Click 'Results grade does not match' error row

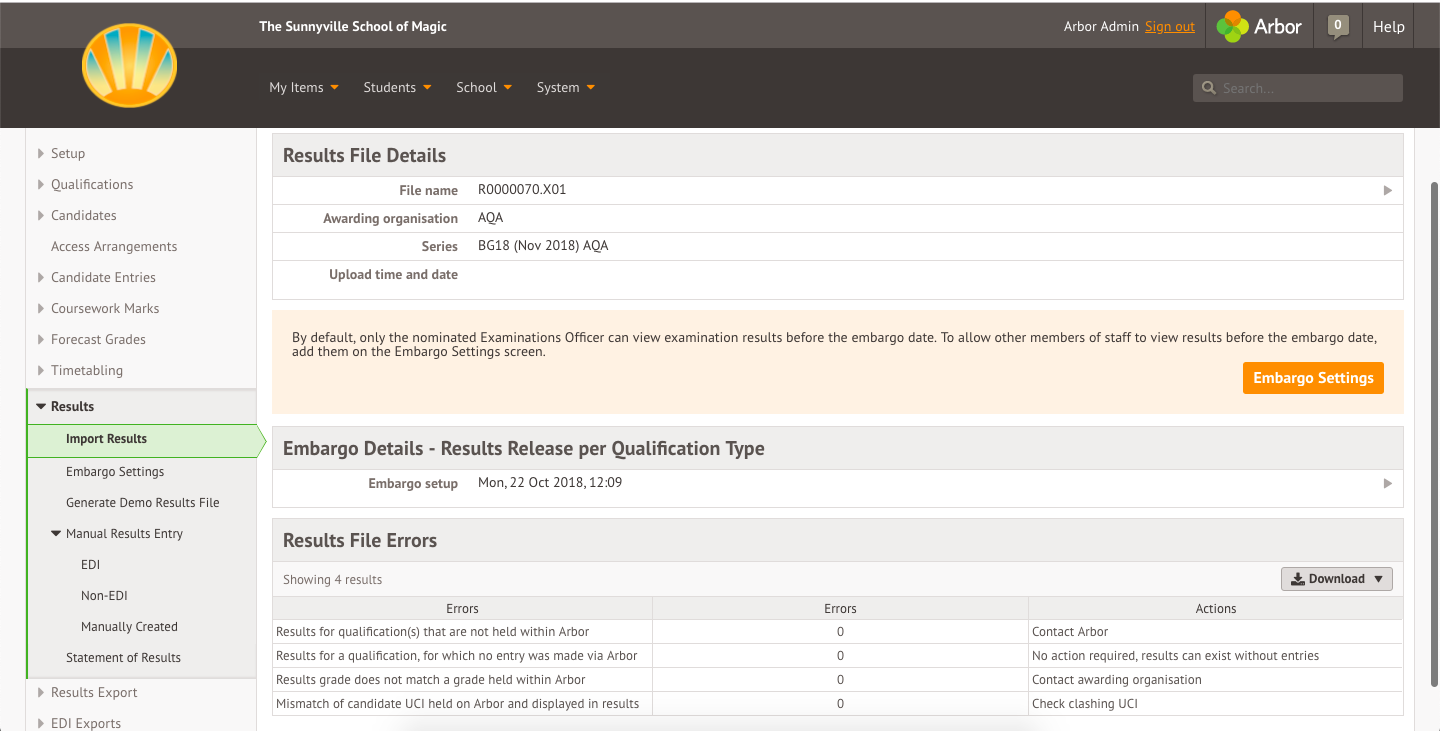pos(837,680)
